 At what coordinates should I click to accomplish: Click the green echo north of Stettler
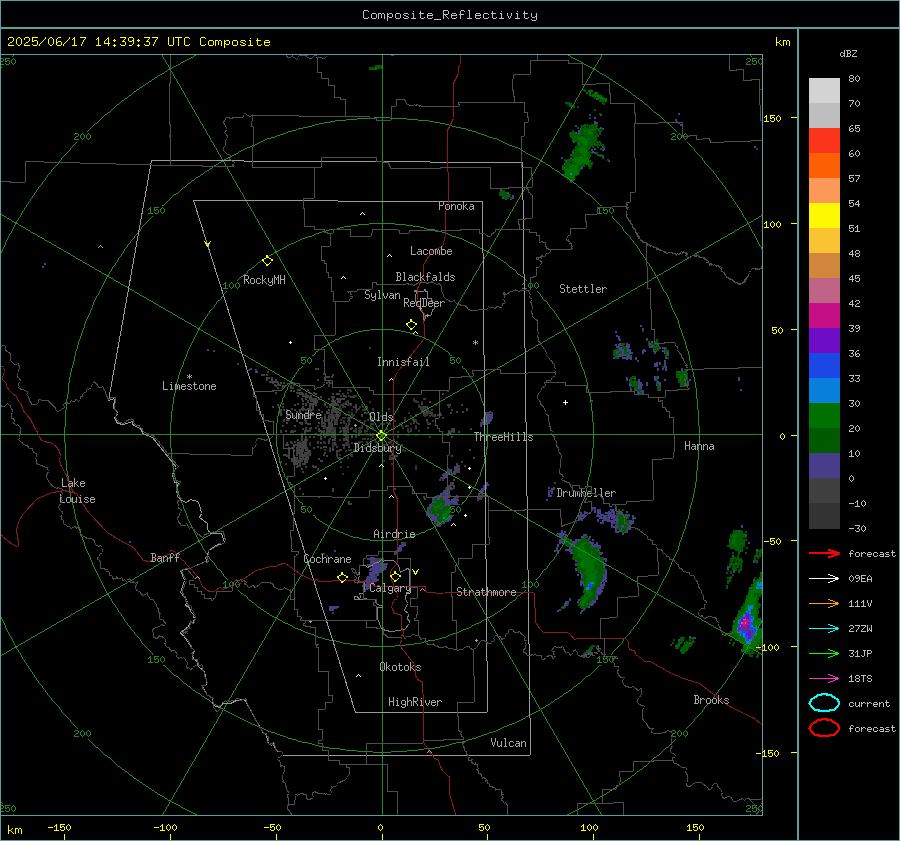(x=584, y=149)
